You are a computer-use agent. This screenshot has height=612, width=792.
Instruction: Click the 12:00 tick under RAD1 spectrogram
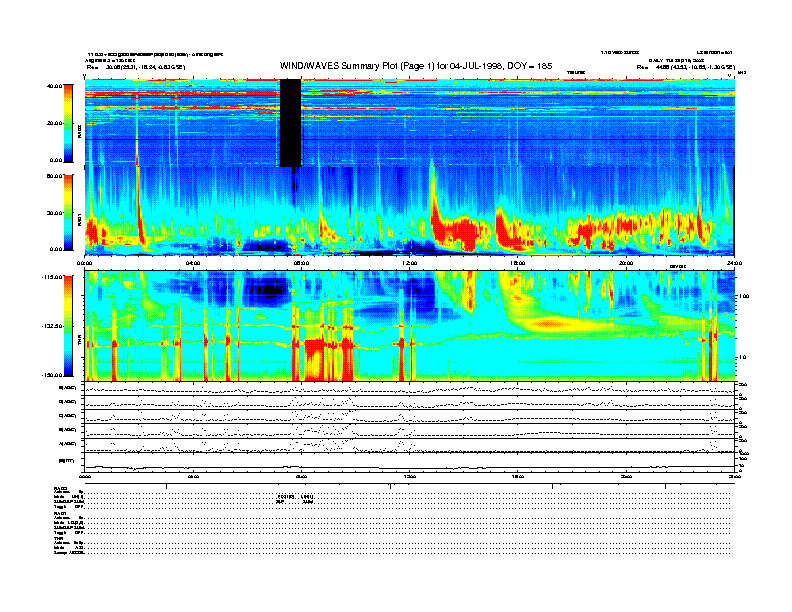tap(409, 263)
